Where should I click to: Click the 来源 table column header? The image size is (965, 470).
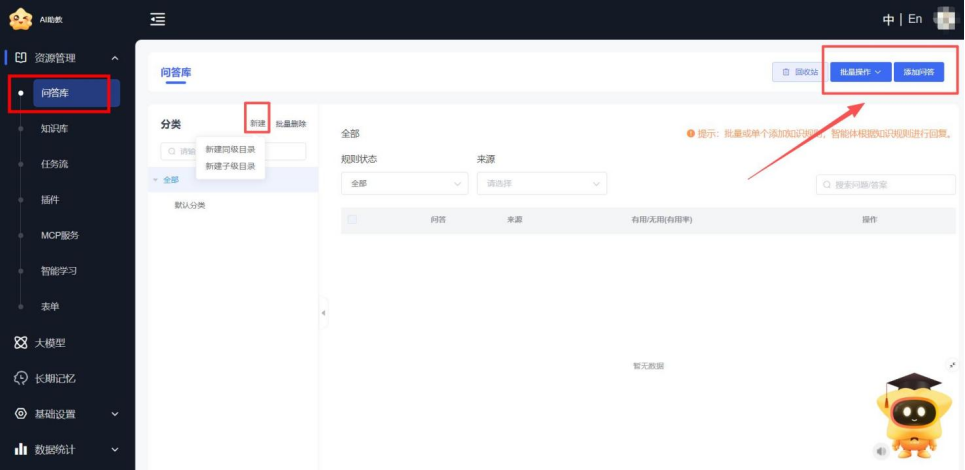(515, 220)
